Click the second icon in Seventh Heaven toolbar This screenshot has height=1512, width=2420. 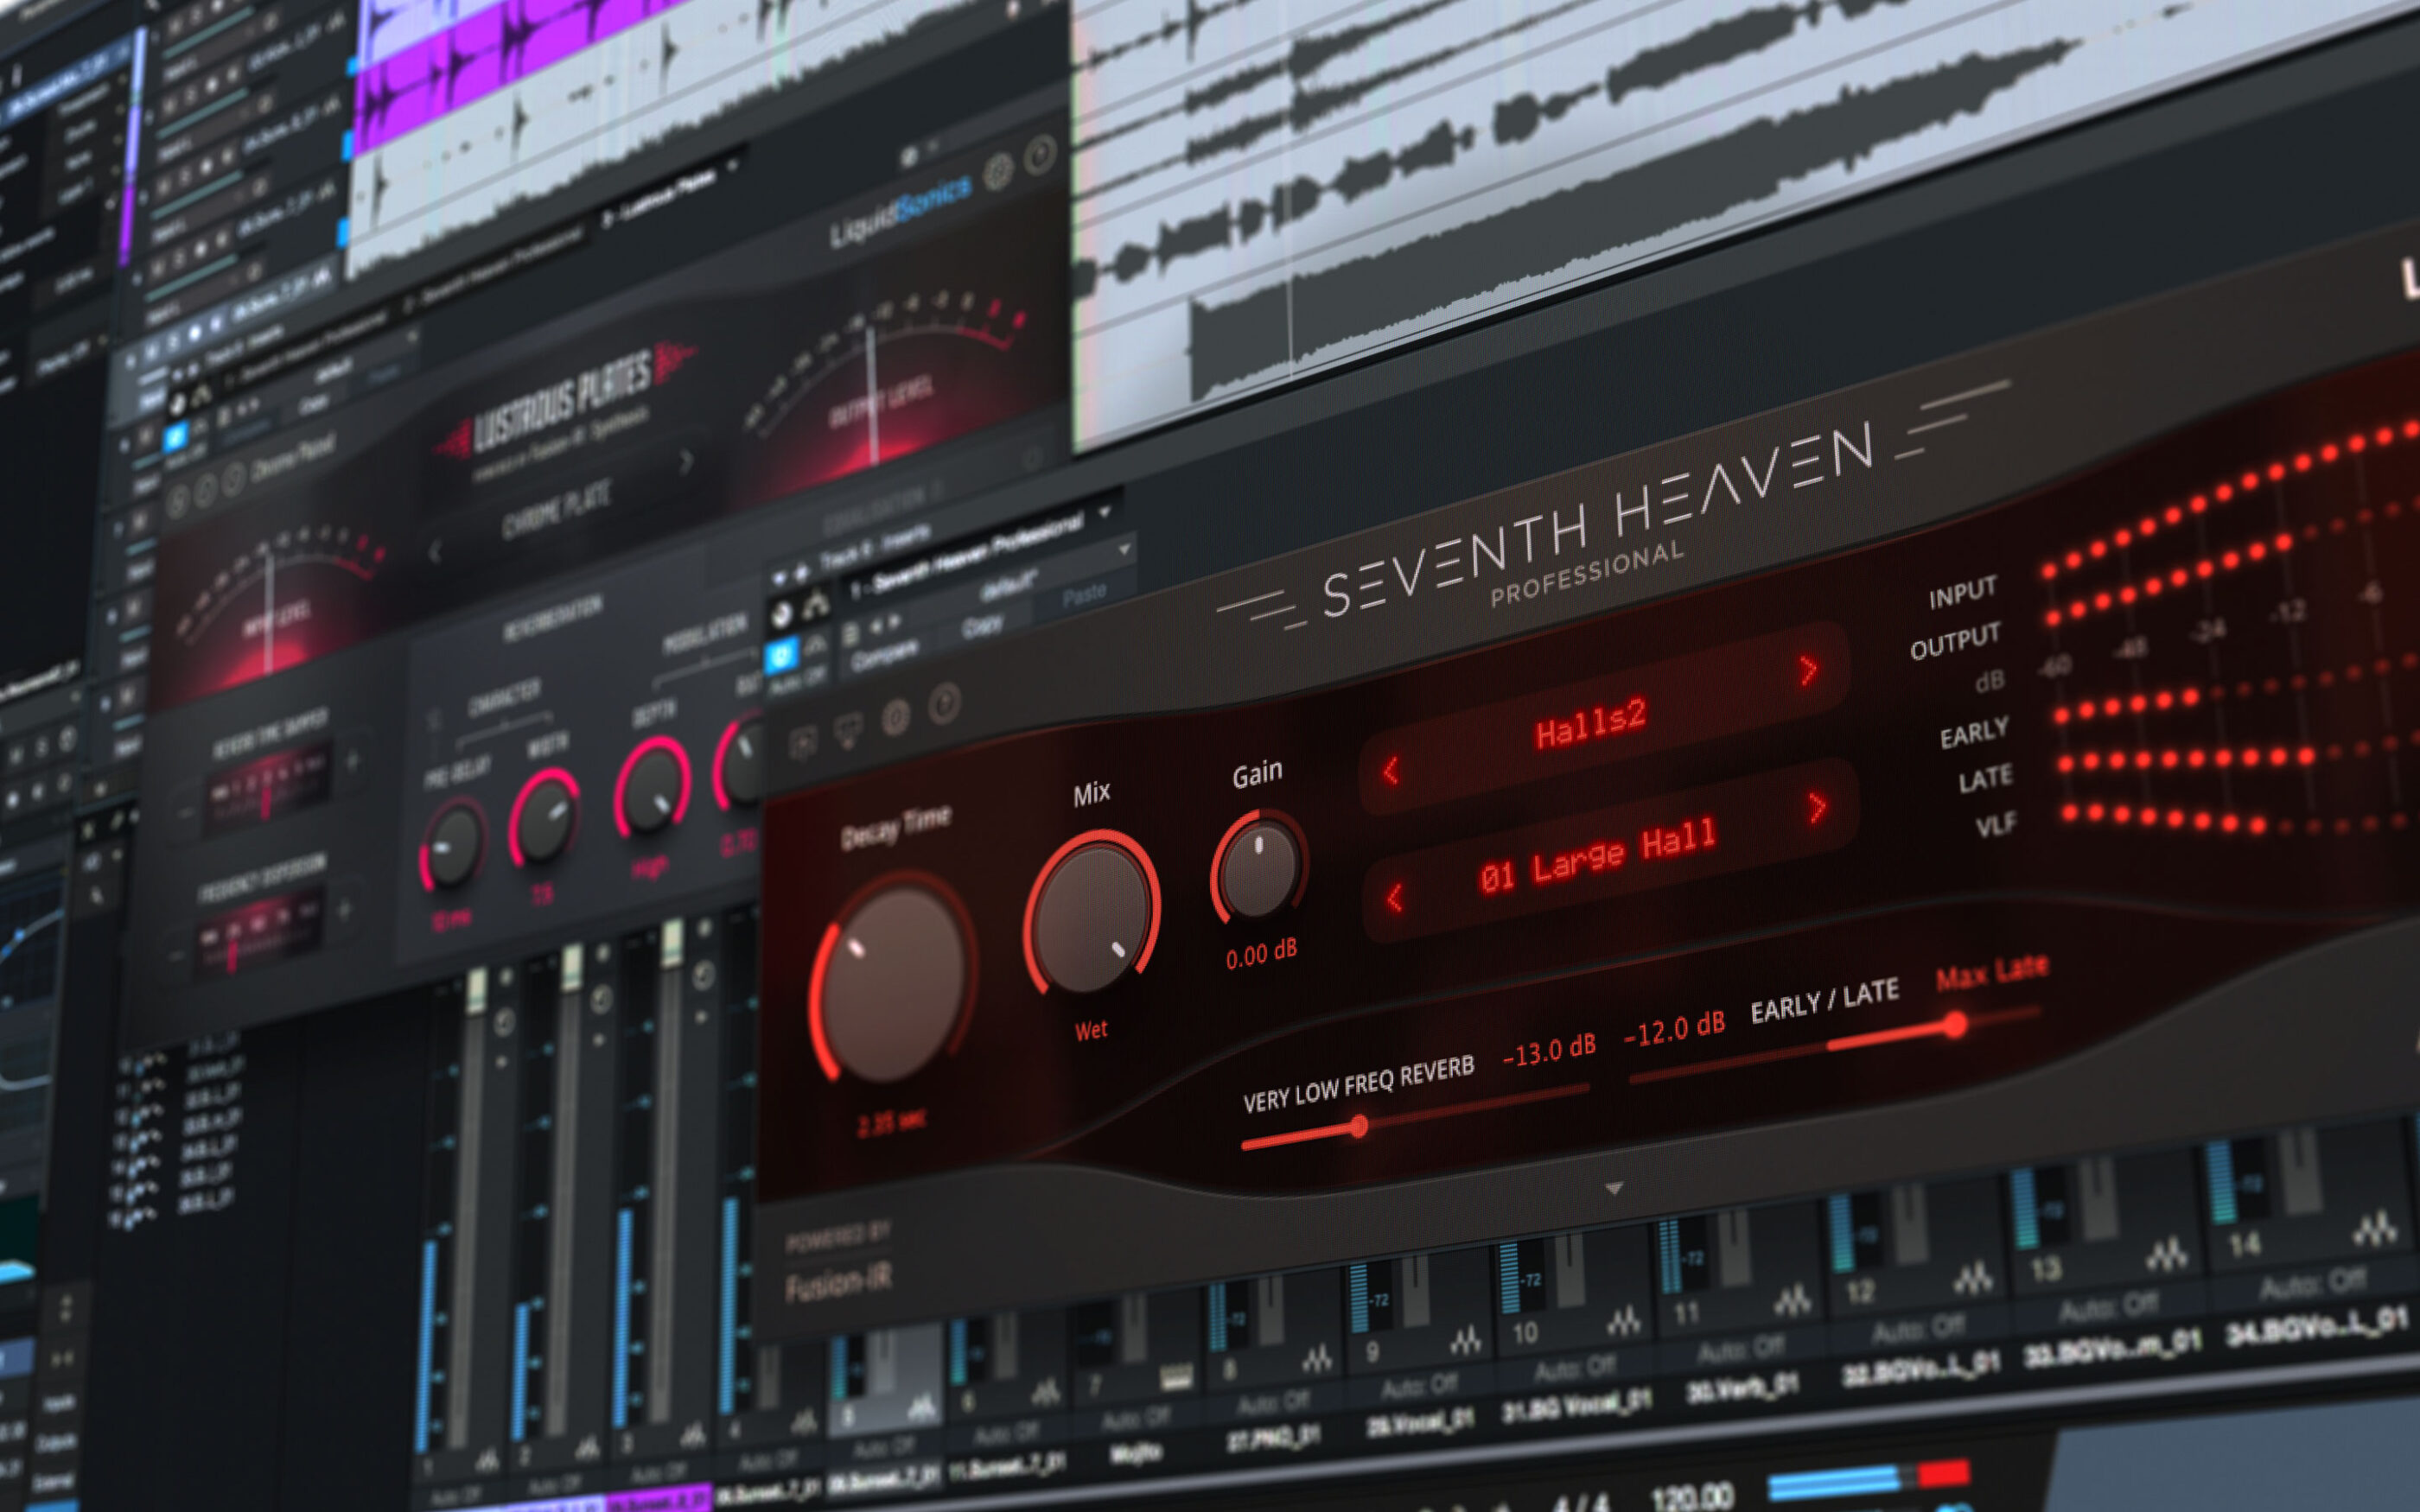(x=848, y=732)
